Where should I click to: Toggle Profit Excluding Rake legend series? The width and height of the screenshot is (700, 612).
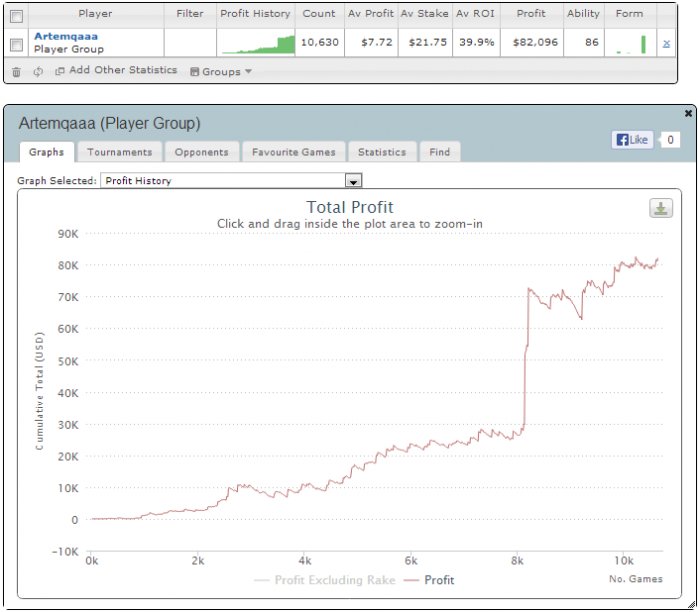(x=325, y=580)
